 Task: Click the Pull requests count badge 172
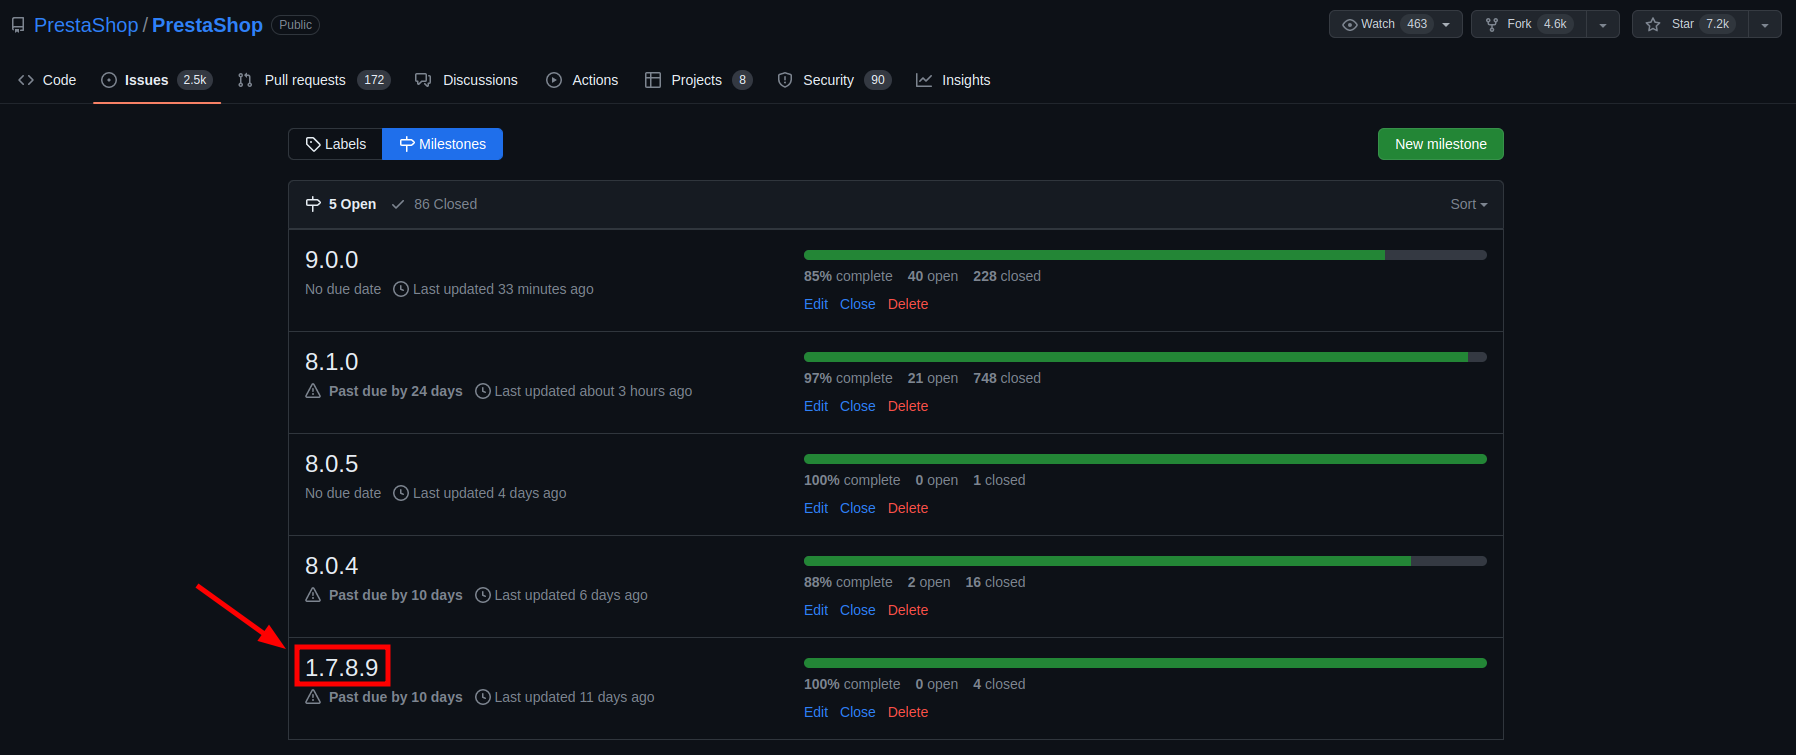374,80
